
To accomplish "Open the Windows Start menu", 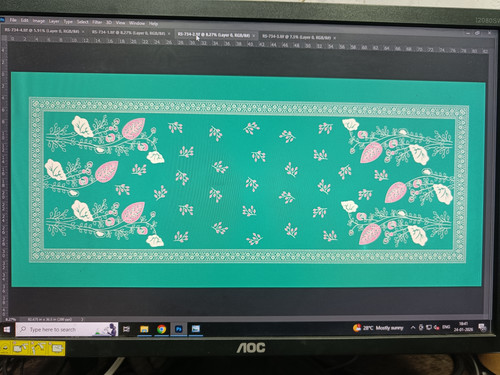I will pyautogui.click(x=6, y=329).
